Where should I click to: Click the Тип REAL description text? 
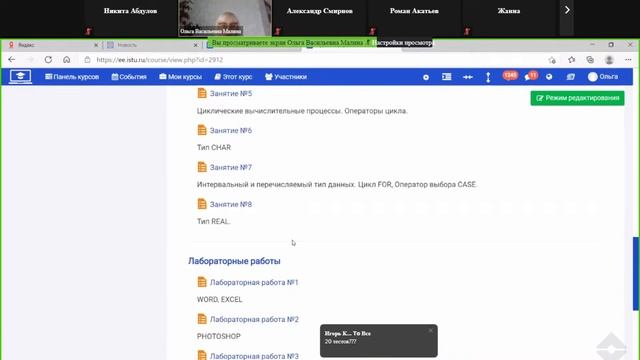pyautogui.click(x=213, y=221)
